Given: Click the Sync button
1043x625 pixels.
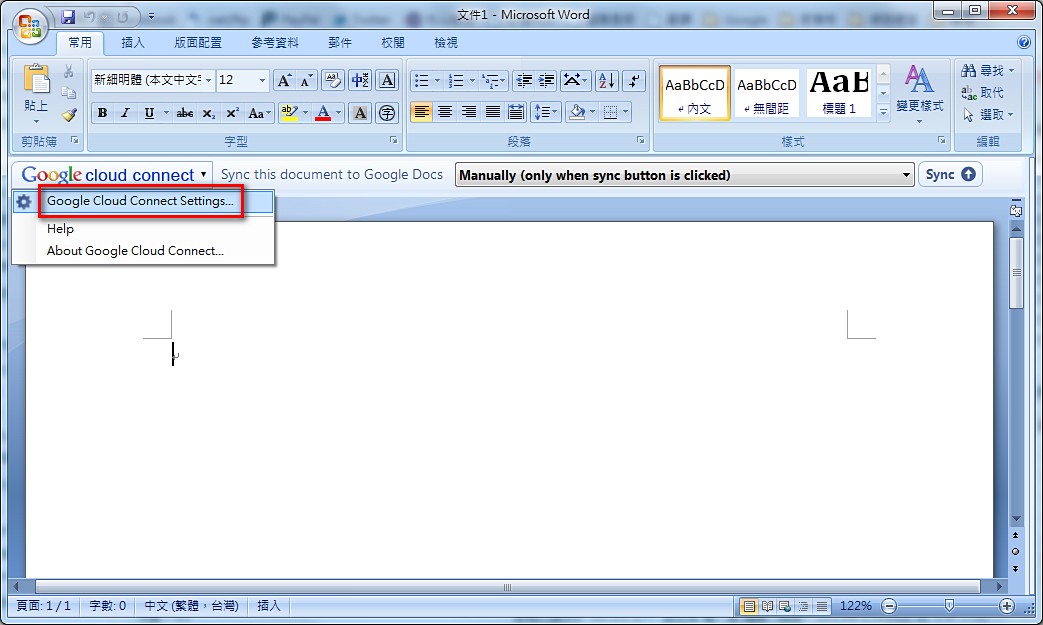Looking at the screenshot, I should click(950, 174).
